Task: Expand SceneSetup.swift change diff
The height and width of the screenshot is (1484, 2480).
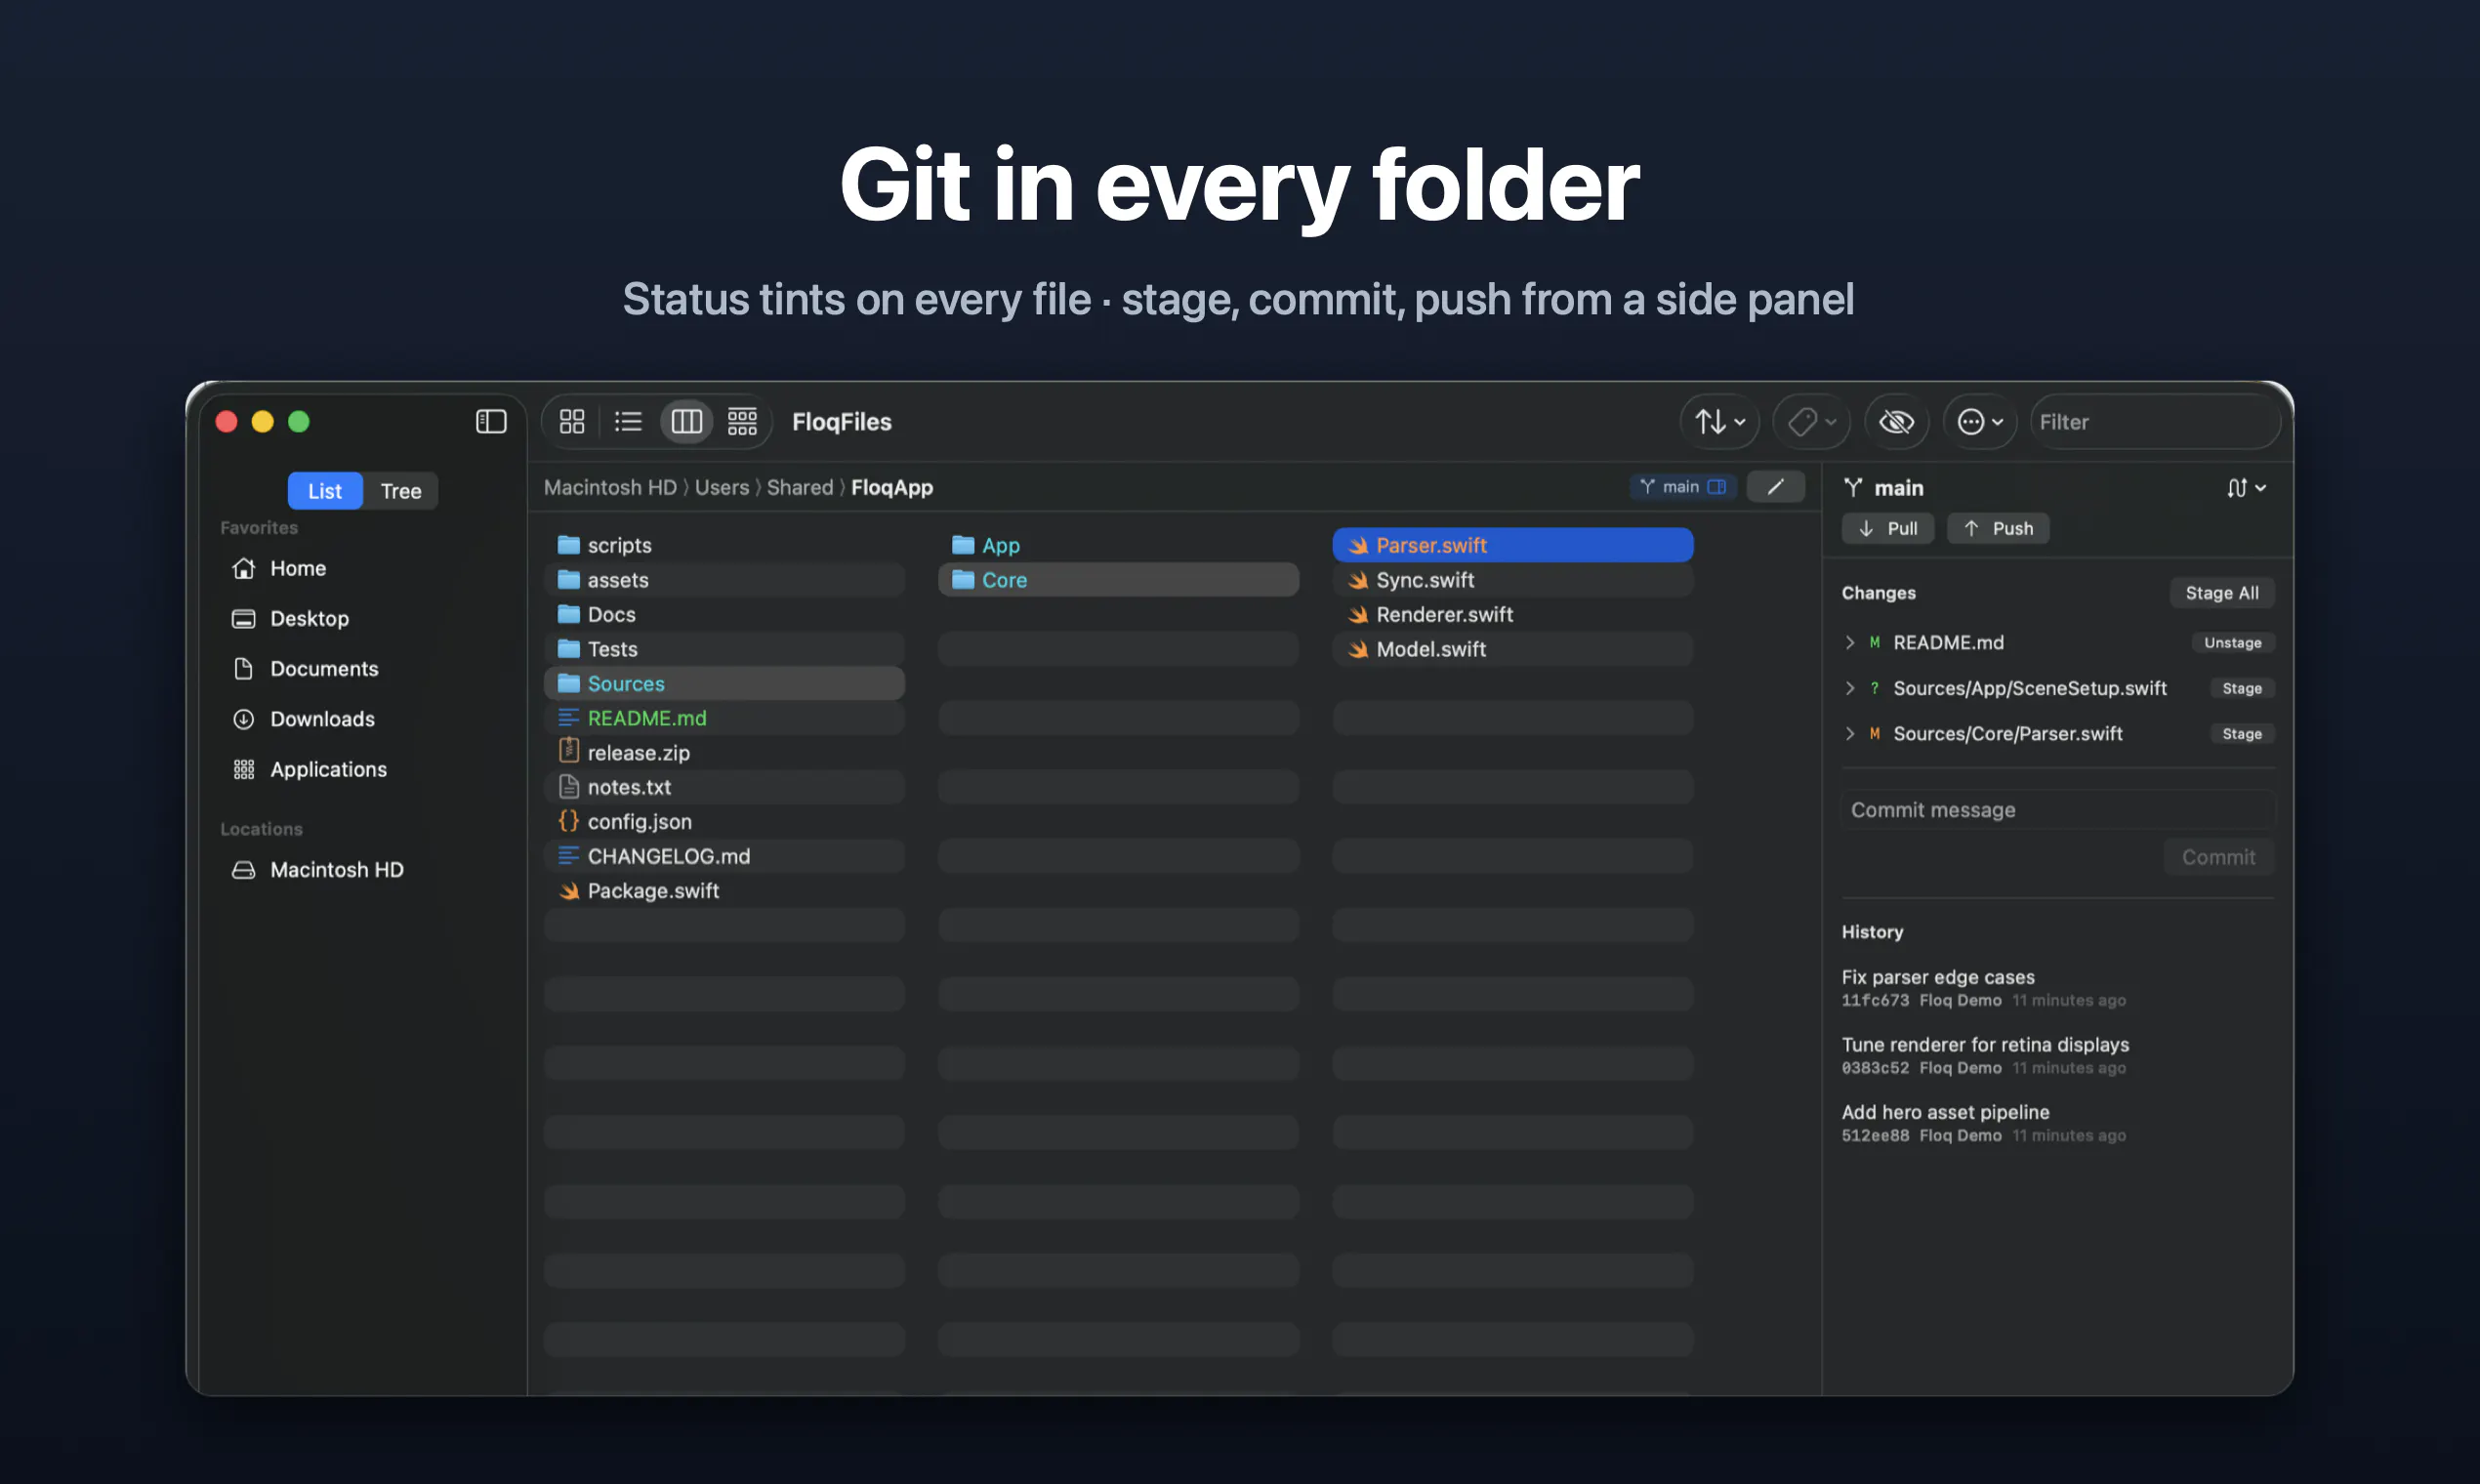Action: pyautogui.click(x=1849, y=688)
